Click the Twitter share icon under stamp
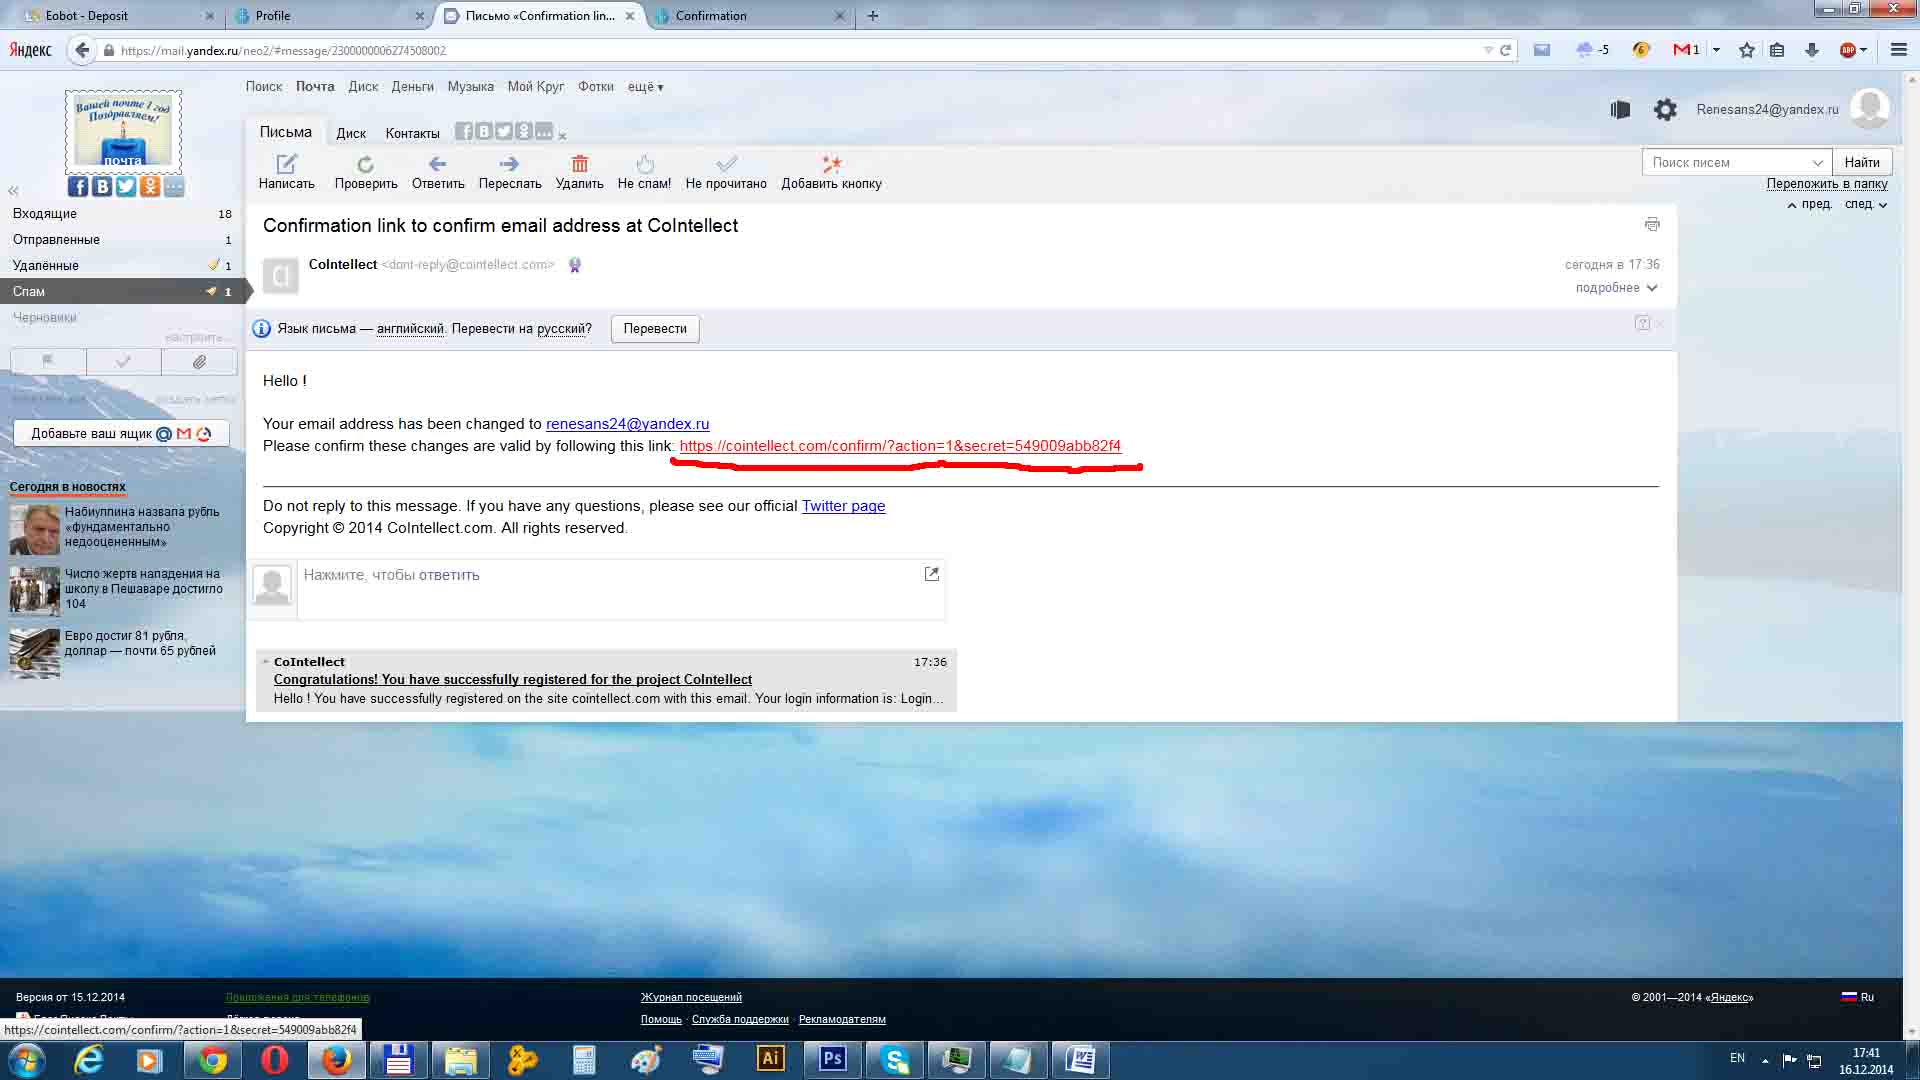Viewport: 1920px width, 1080px height. [x=126, y=186]
